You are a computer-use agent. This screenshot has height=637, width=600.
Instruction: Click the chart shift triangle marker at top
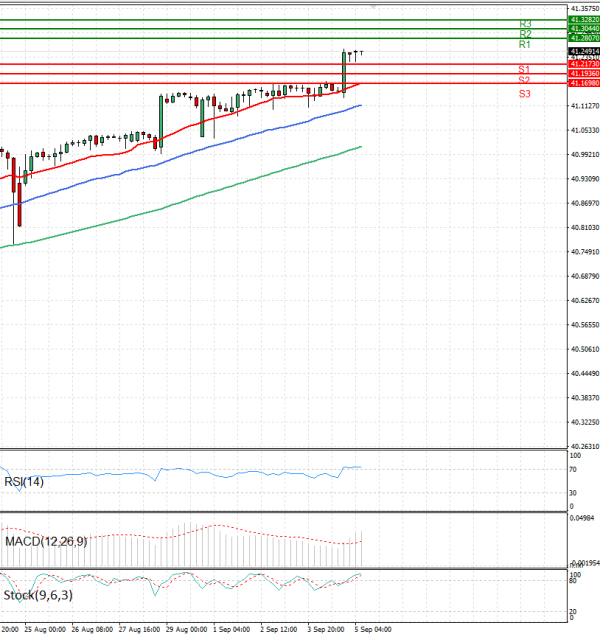pyautogui.click(x=373, y=7)
